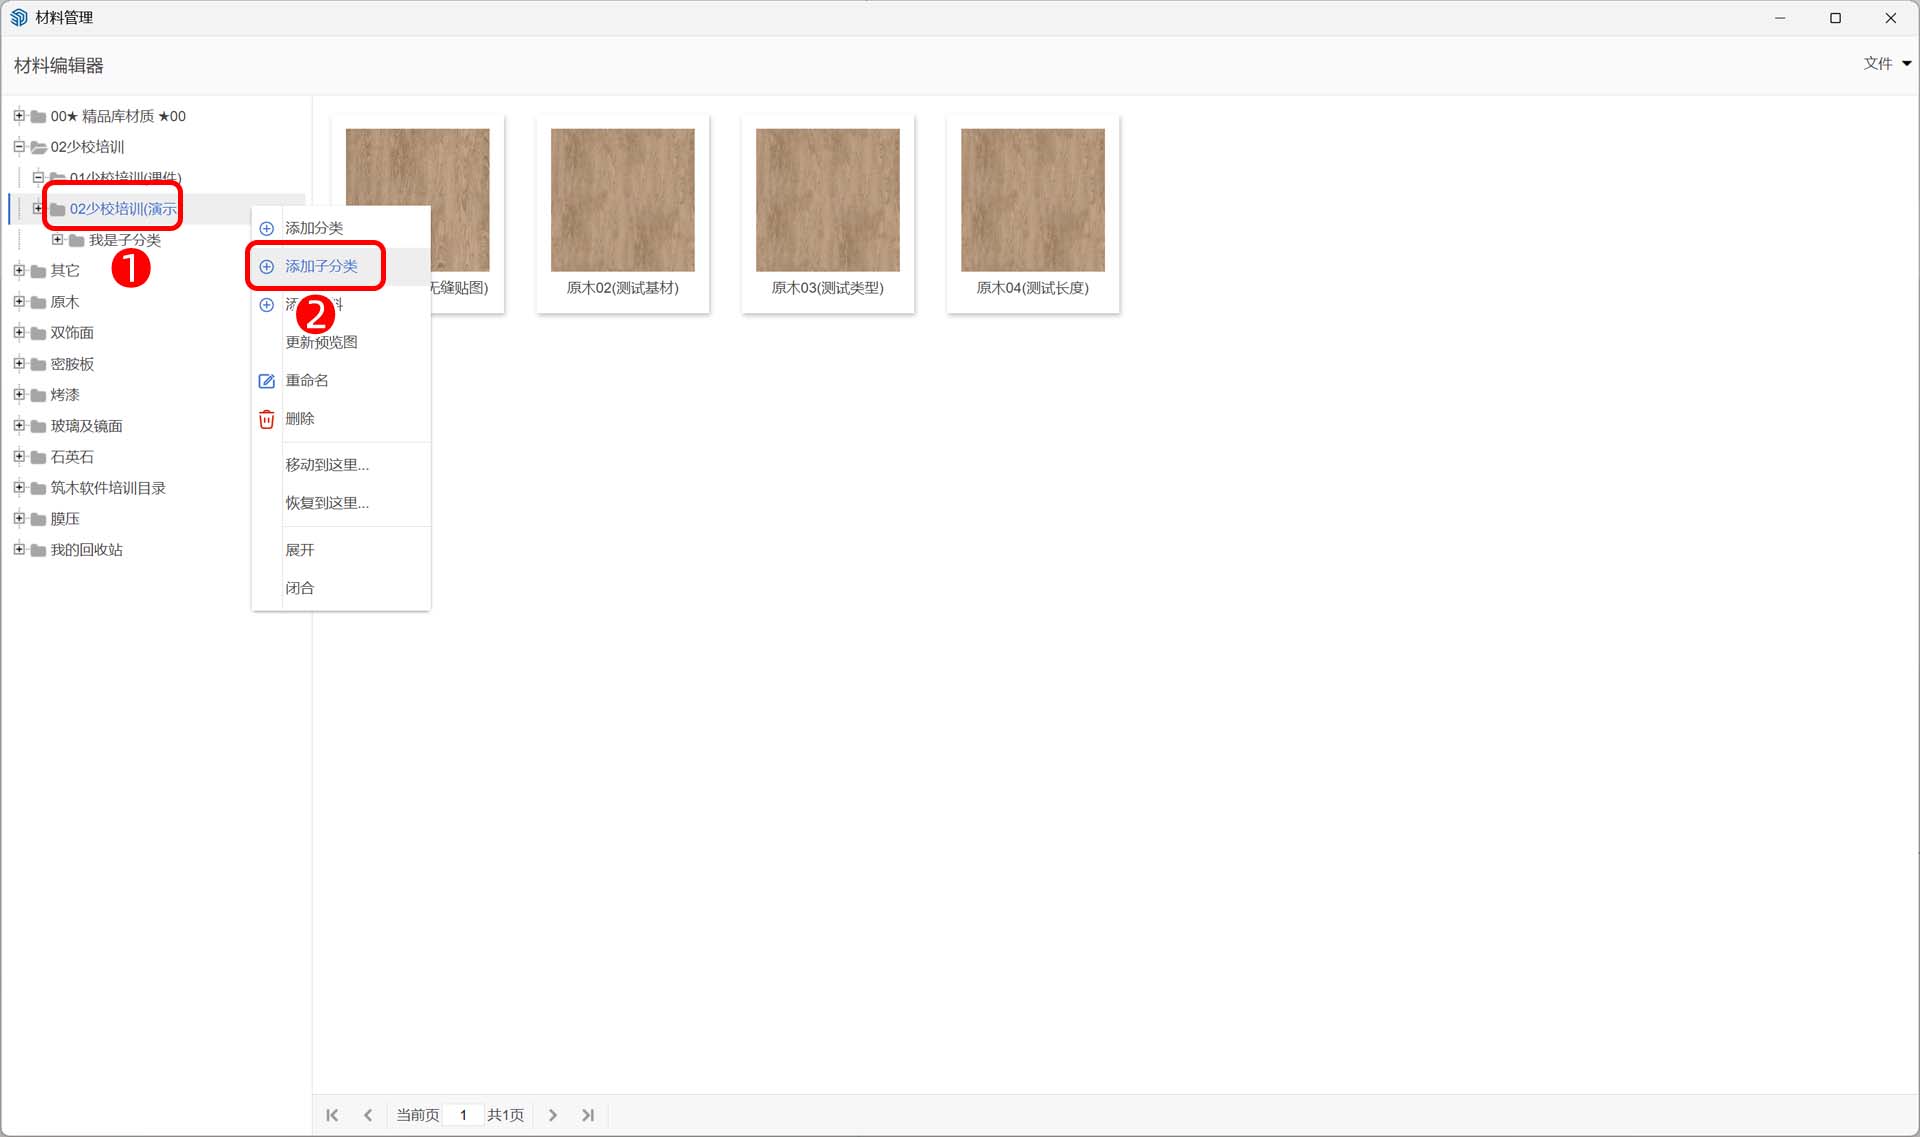
Task: Click the add category plus icon
Action: coord(267,228)
